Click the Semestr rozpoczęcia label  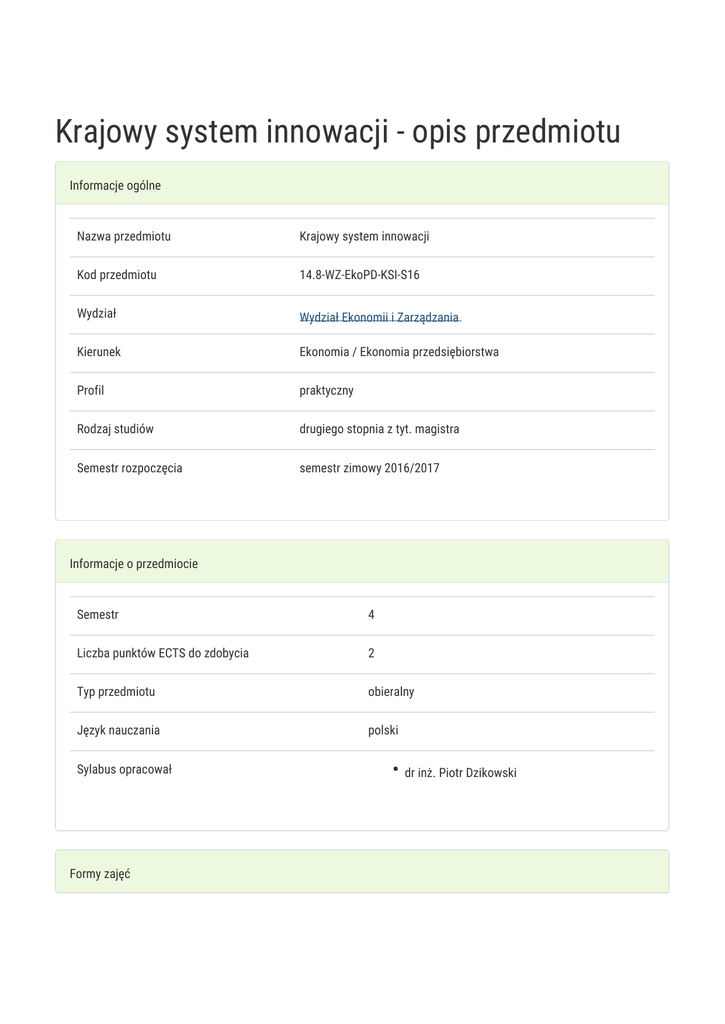tap(130, 467)
